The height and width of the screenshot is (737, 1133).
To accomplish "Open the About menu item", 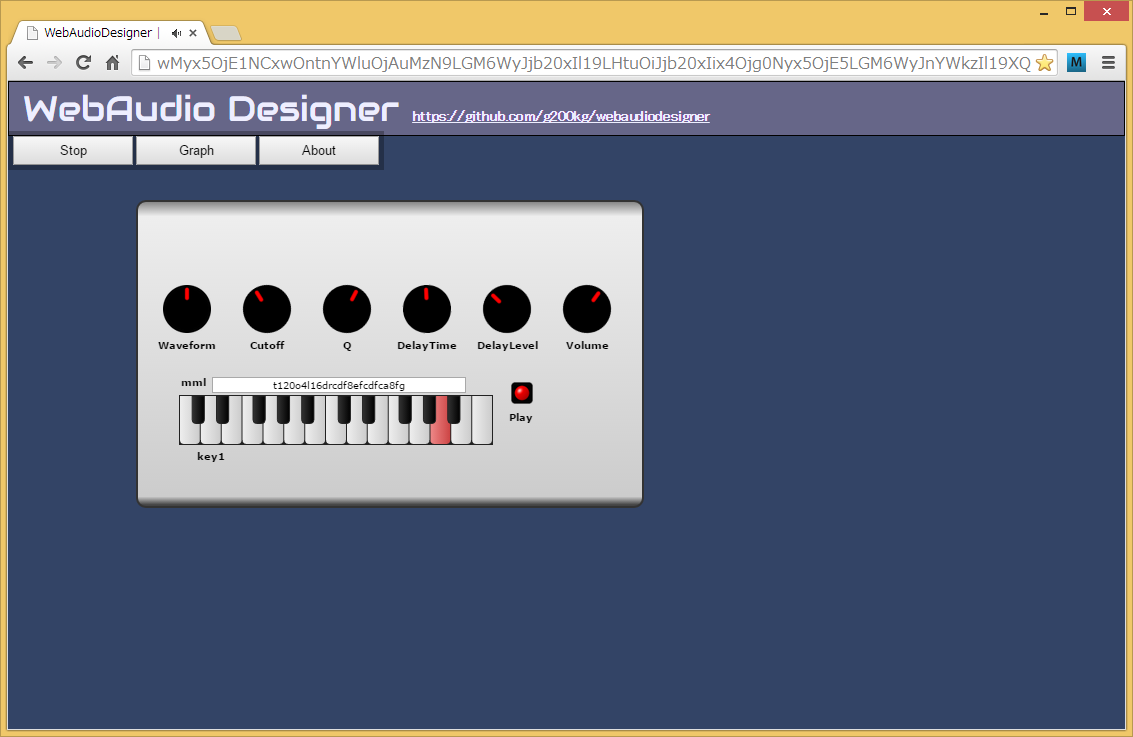I will coord(319,150).
